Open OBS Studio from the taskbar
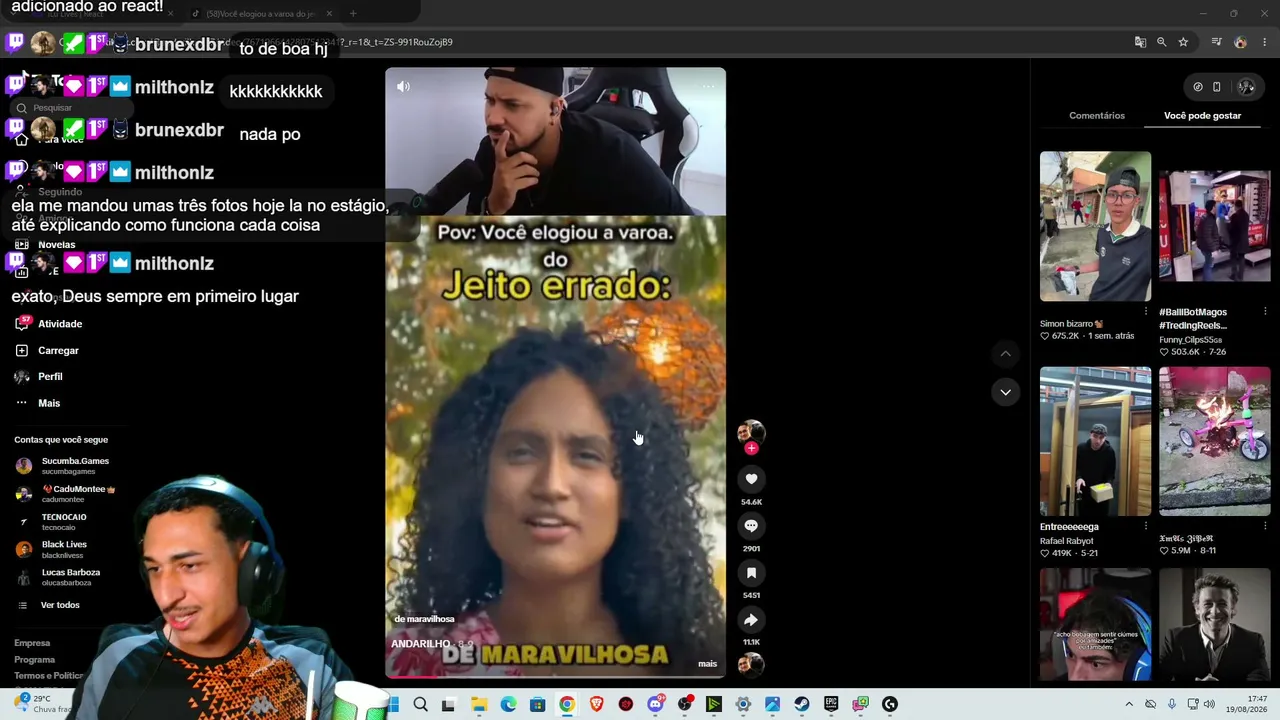This screenshot has height=720, width=1280. pos(685,704)
